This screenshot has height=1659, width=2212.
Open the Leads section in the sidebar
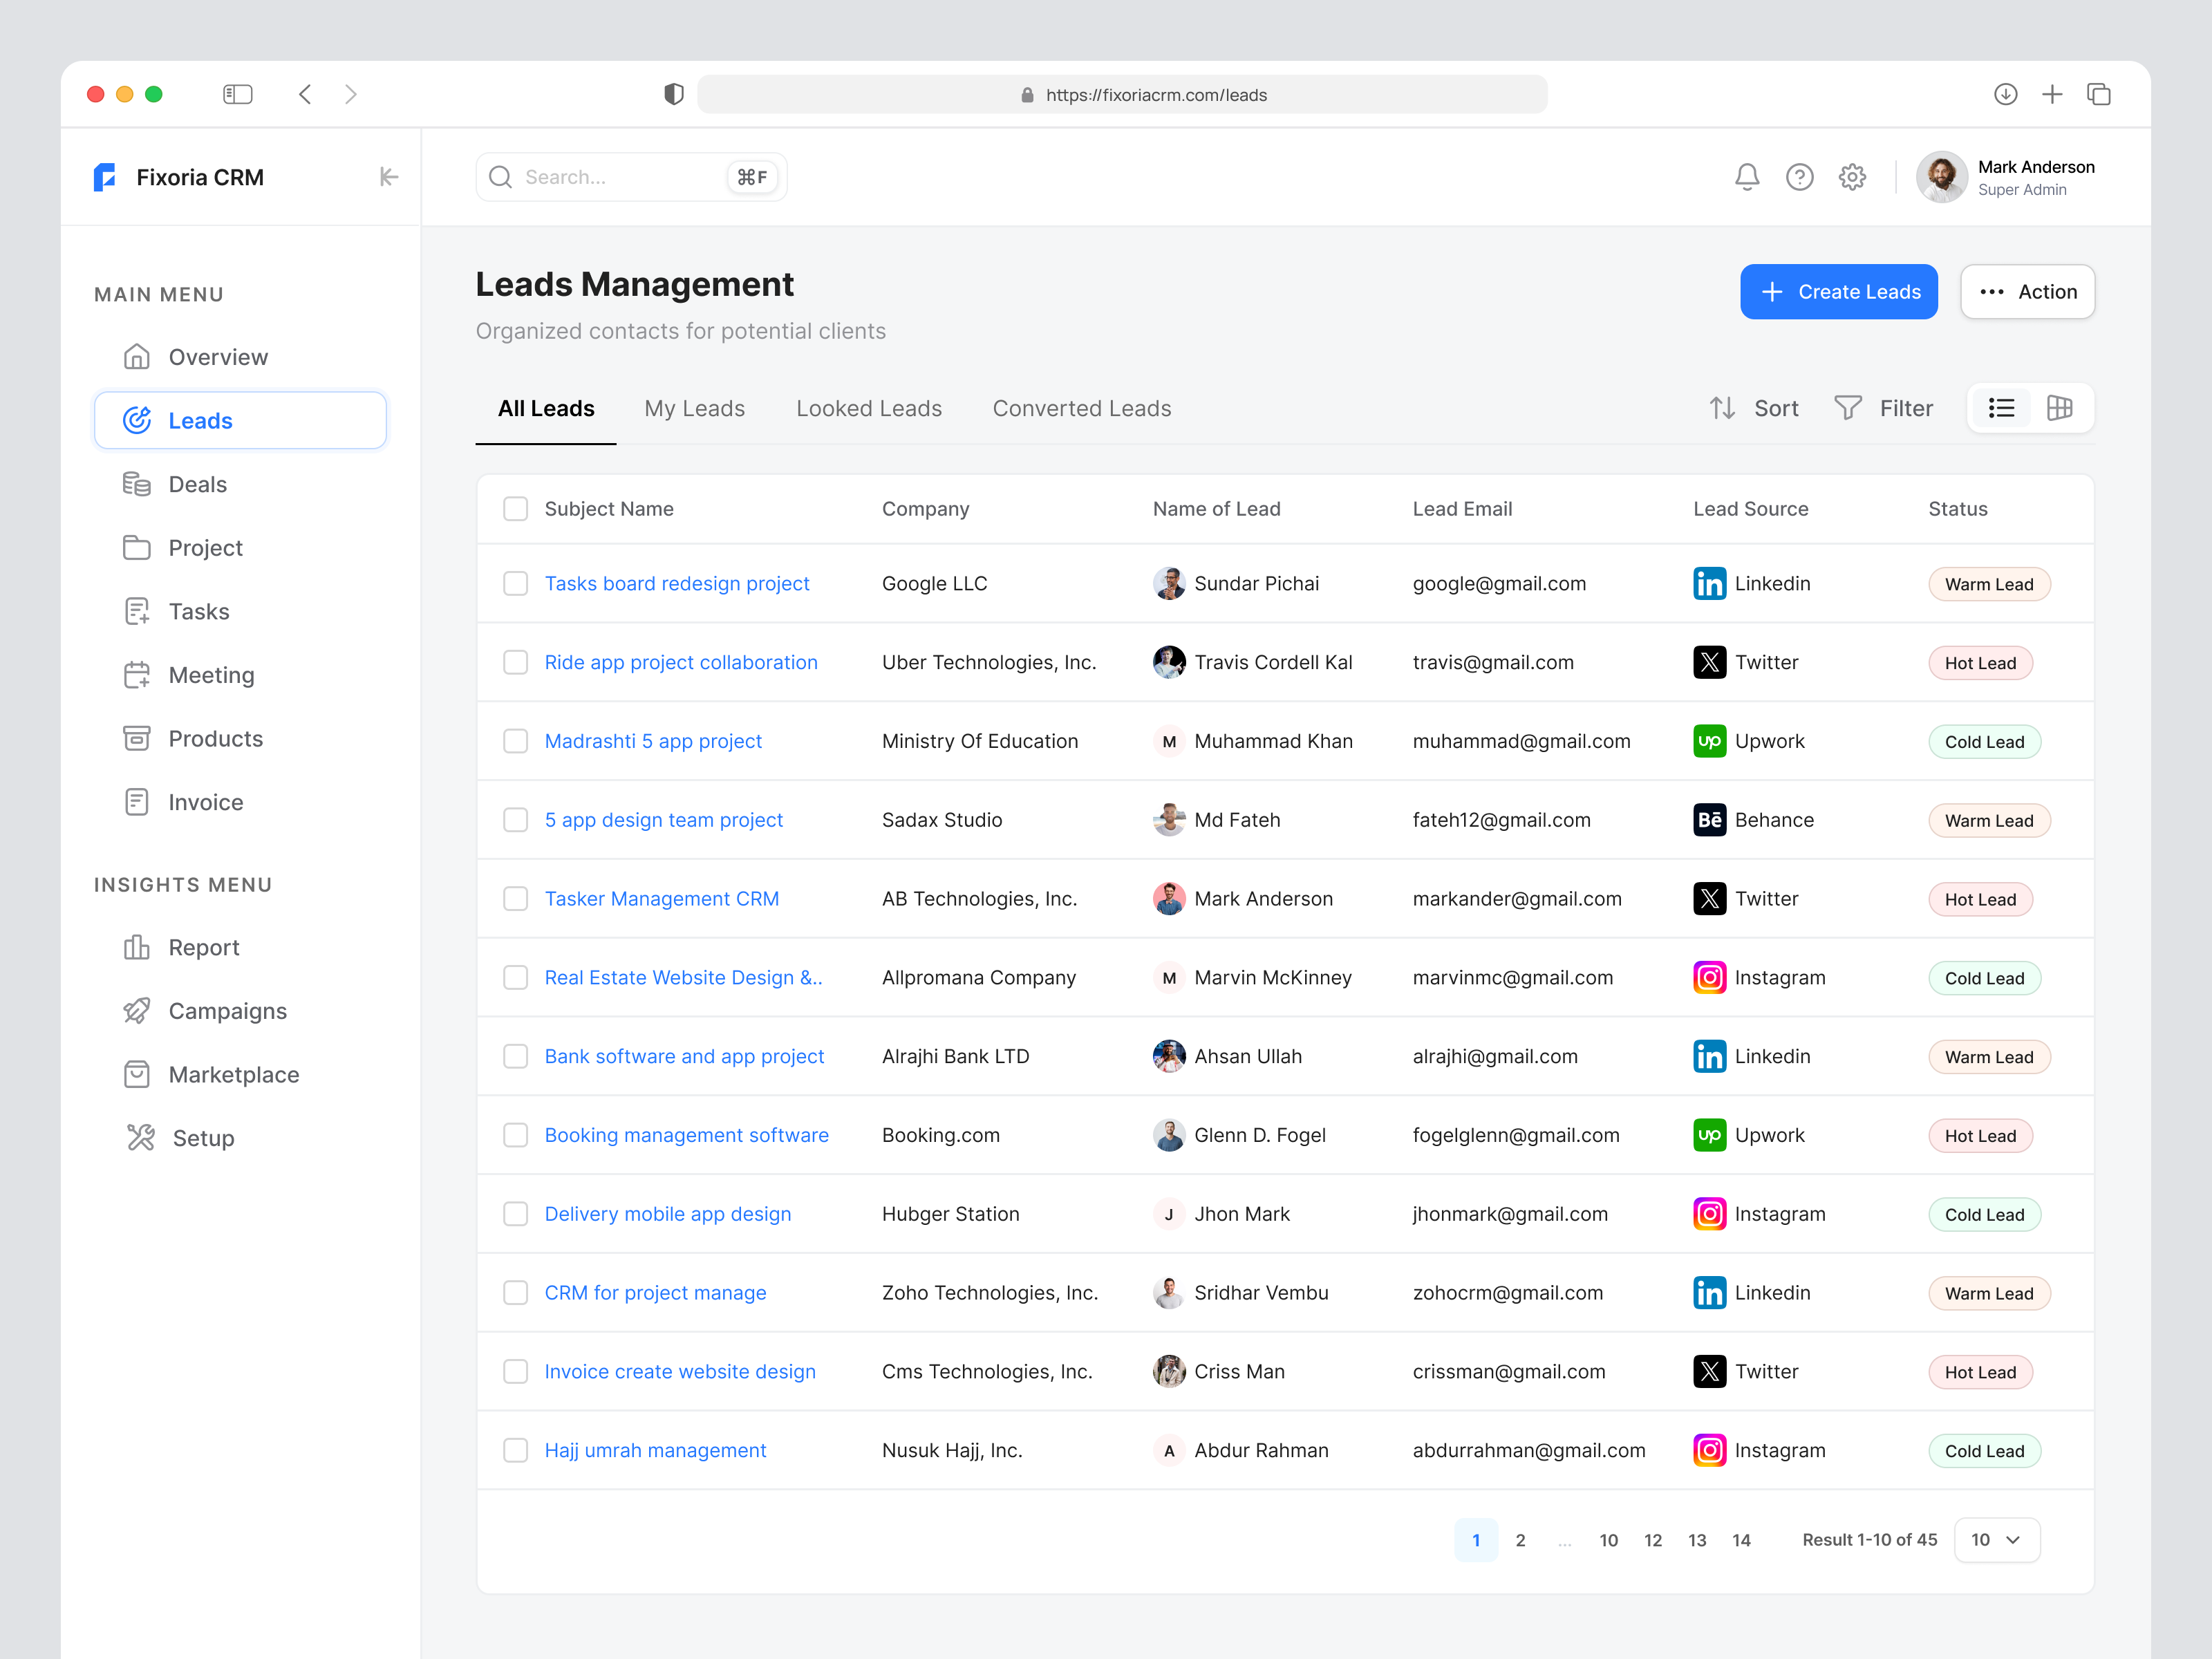(200, 420)
